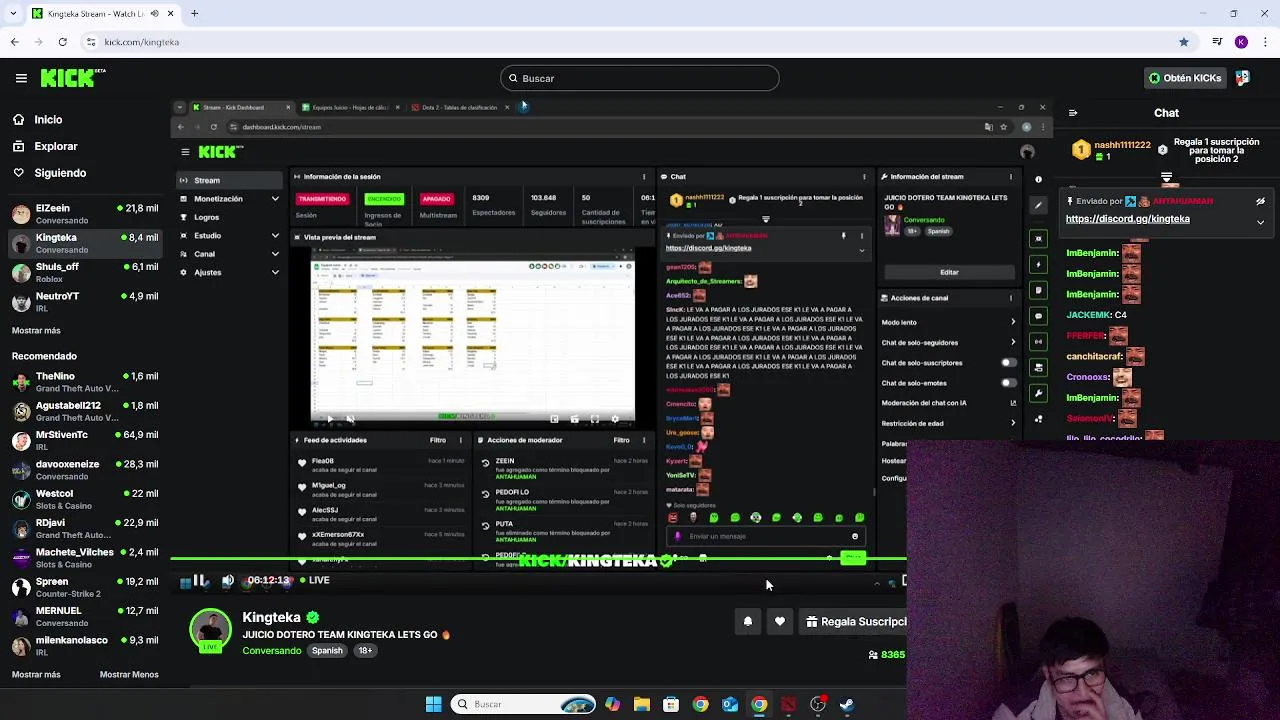This screenshot has width=1280, height=720.
Task: Open NeutroYT channel in sidebar
Action: (x=85, y=301)
